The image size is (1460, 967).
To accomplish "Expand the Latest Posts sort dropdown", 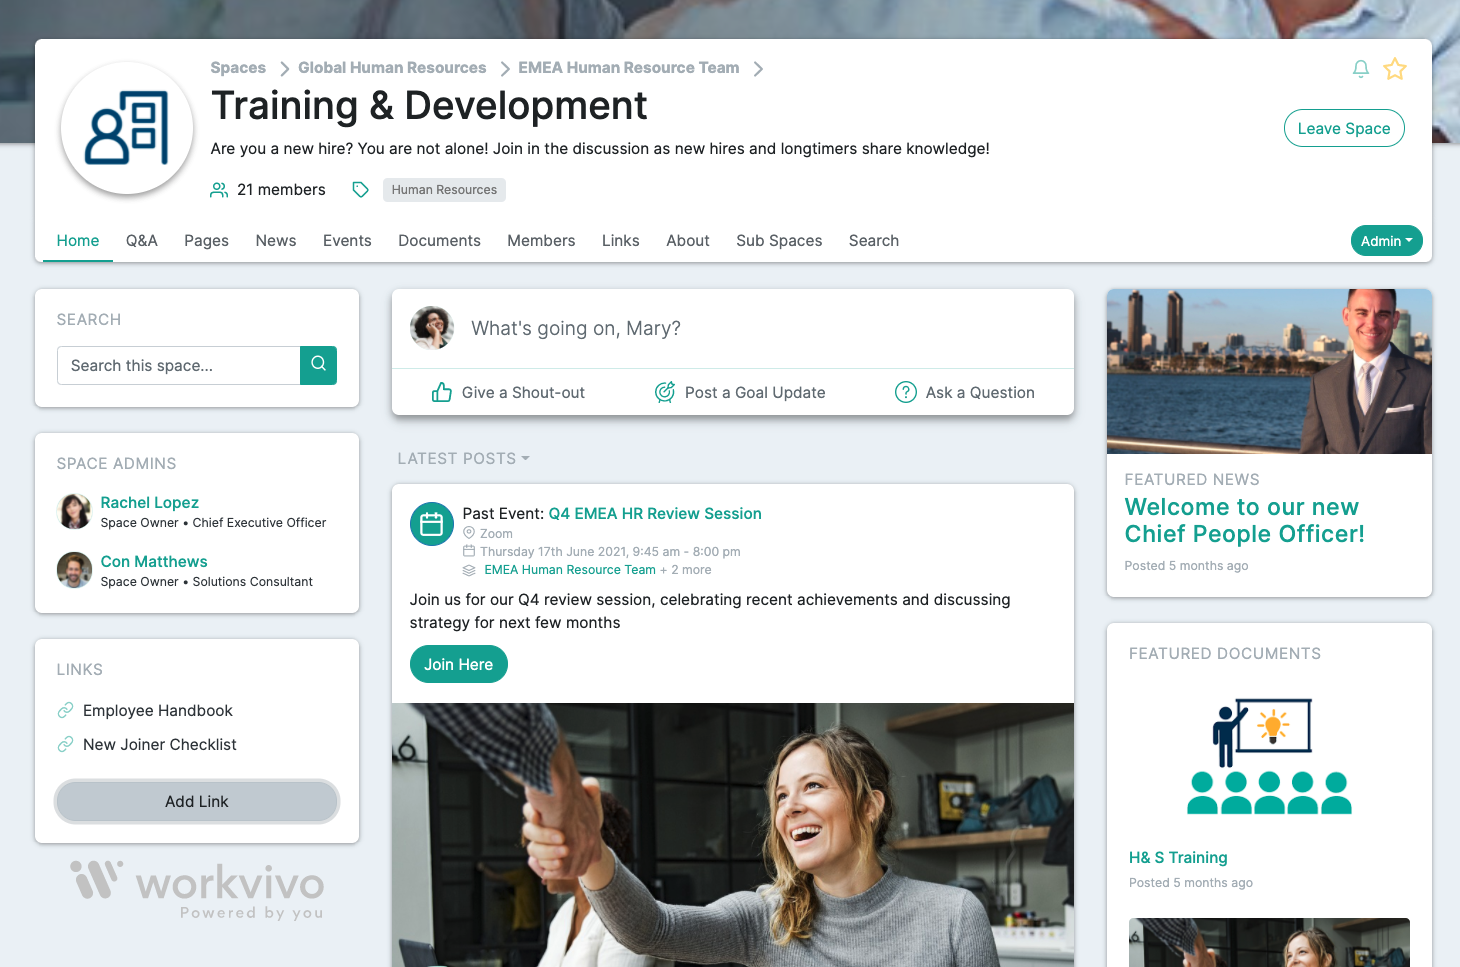I will (463, 458).
